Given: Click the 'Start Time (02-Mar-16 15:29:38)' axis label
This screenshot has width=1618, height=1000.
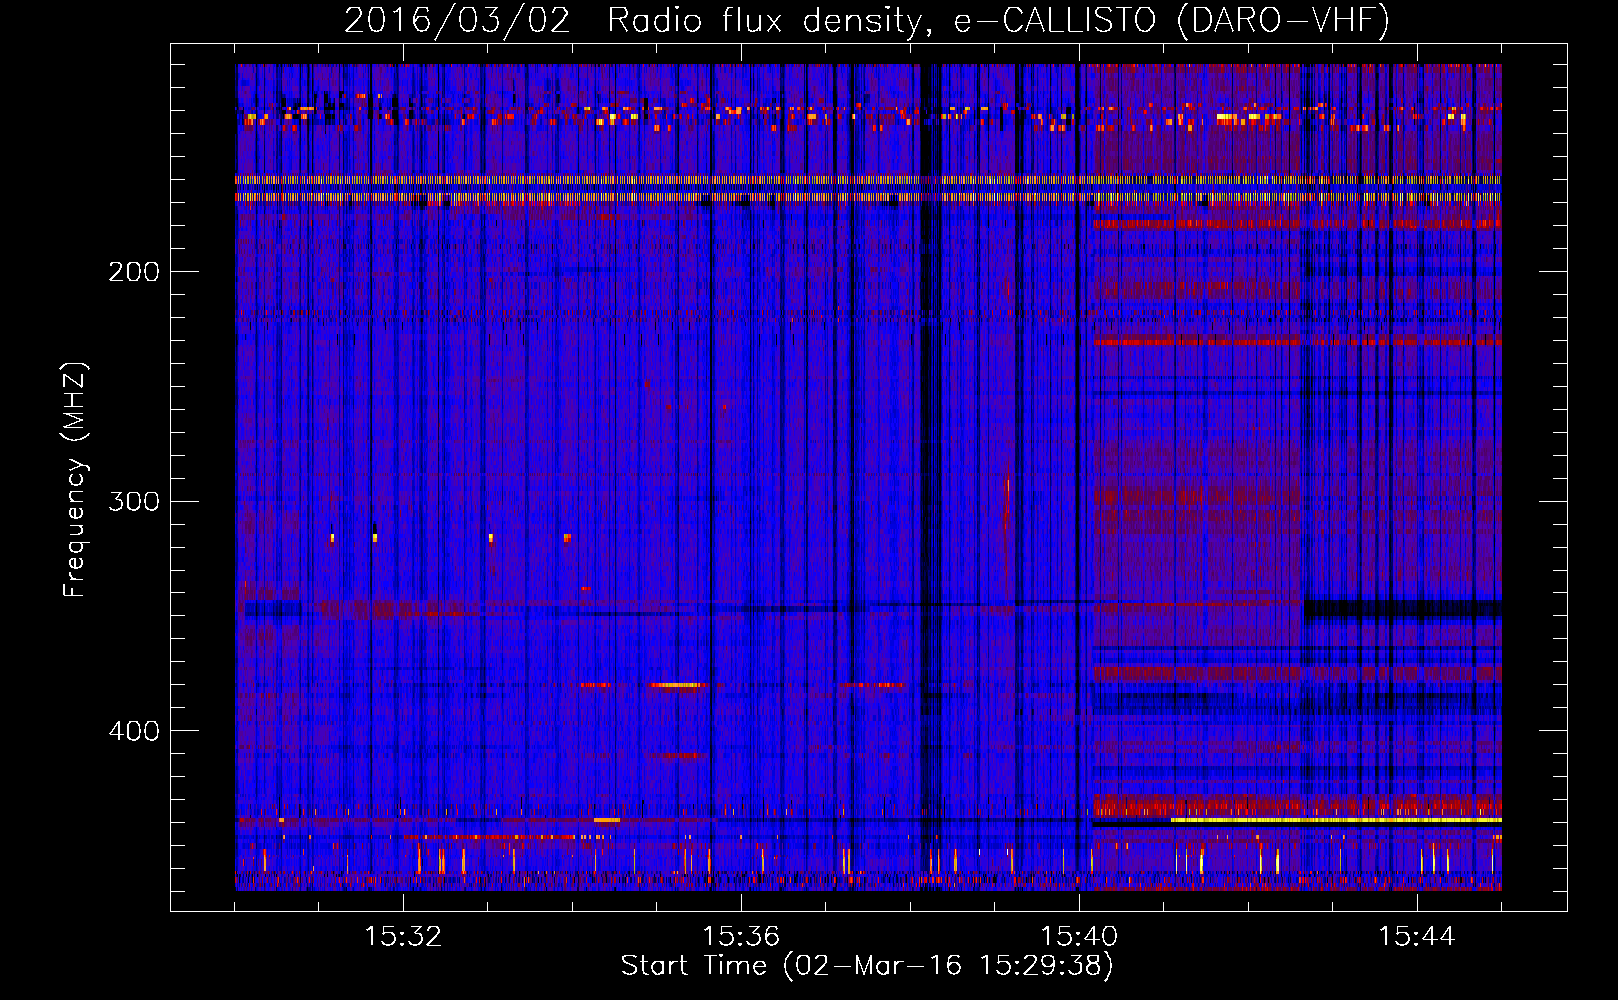Looking at the screenshot, I should pyautogui.click(x=867, y=965).
